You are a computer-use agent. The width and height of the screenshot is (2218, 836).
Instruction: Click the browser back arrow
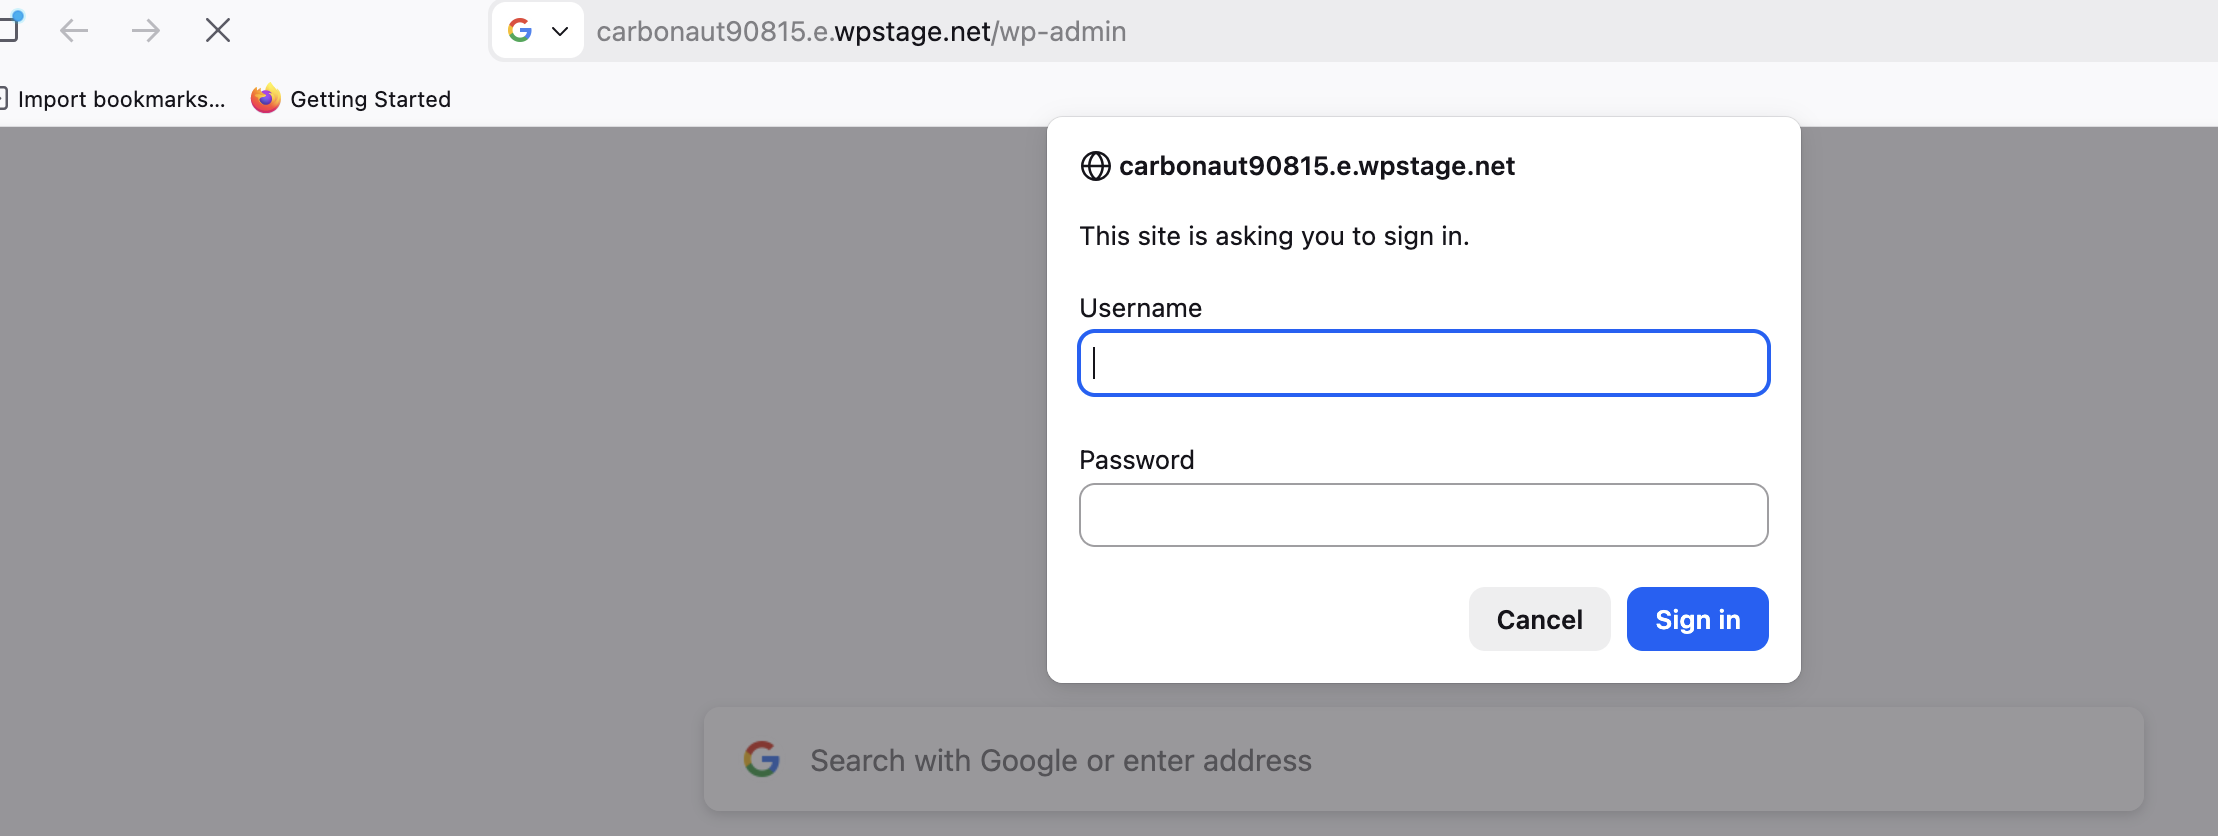(x=74, y=31)
